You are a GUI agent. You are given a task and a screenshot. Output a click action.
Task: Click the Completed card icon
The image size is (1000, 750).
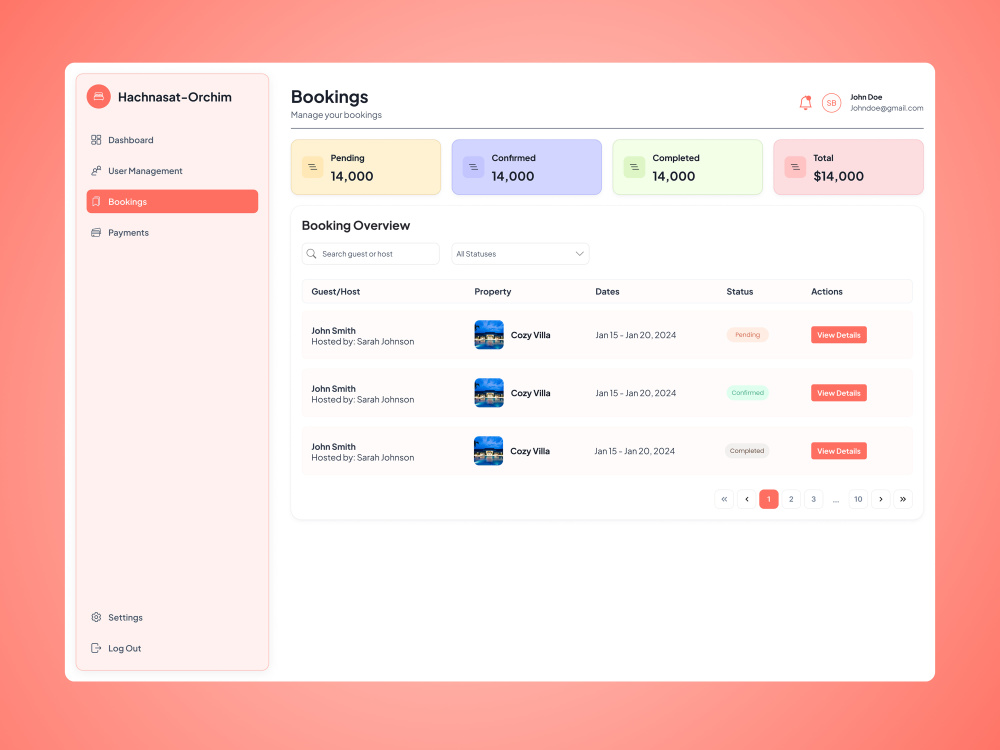(x=634, y=167)
